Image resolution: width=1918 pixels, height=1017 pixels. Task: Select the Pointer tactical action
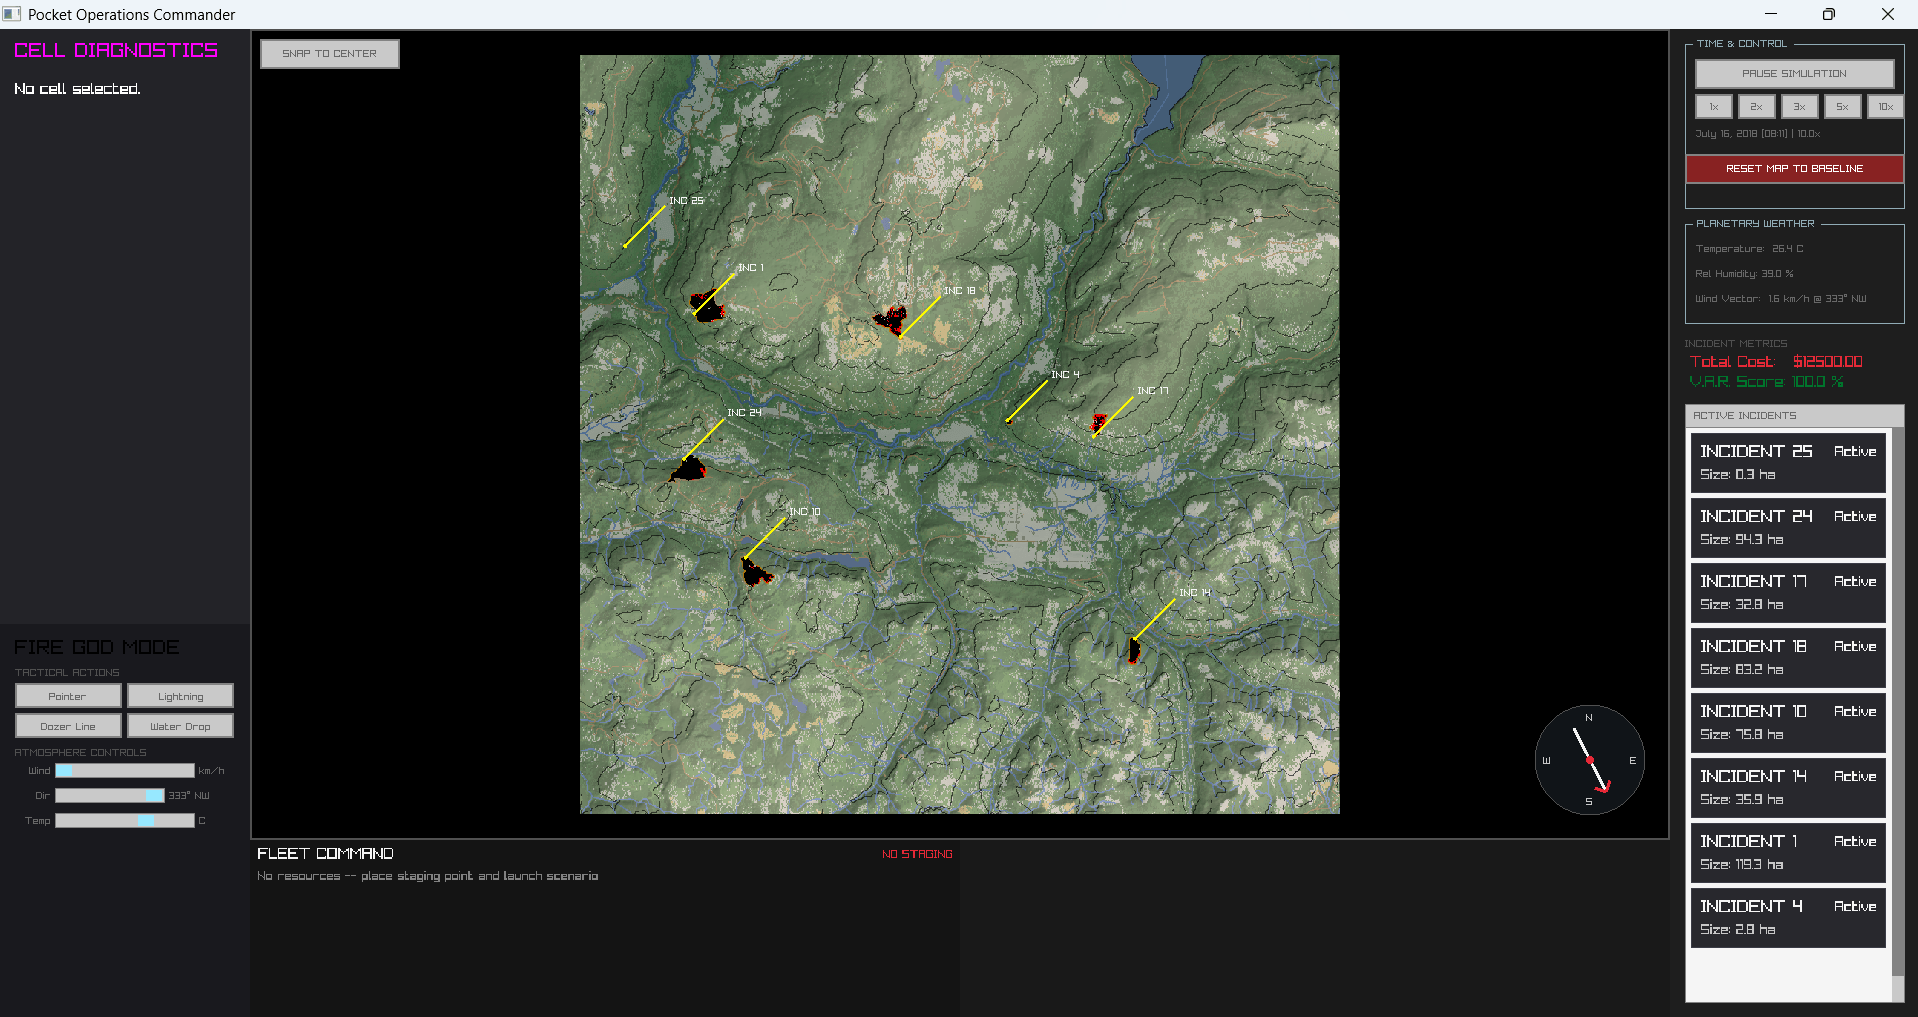coord(68,696)
